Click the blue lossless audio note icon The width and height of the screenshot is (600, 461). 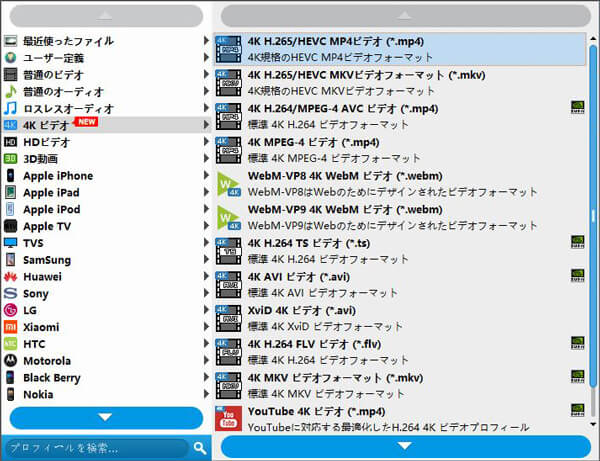click(x=10, y=108)
